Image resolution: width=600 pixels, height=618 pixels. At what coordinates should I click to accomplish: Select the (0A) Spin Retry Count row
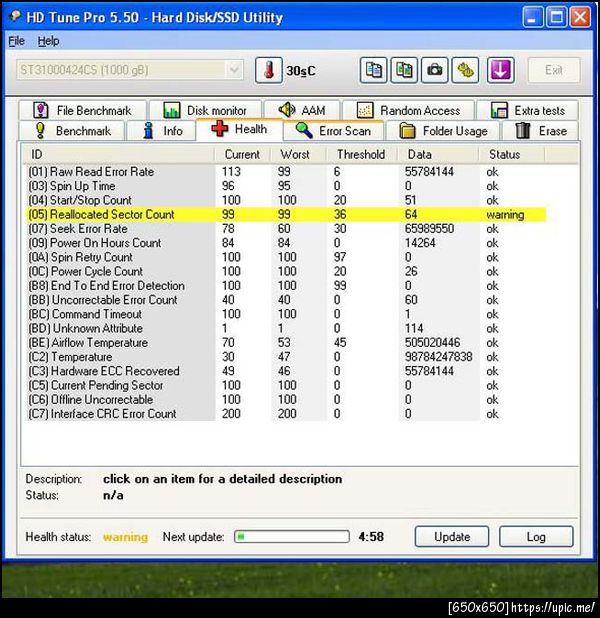(286, 257)
